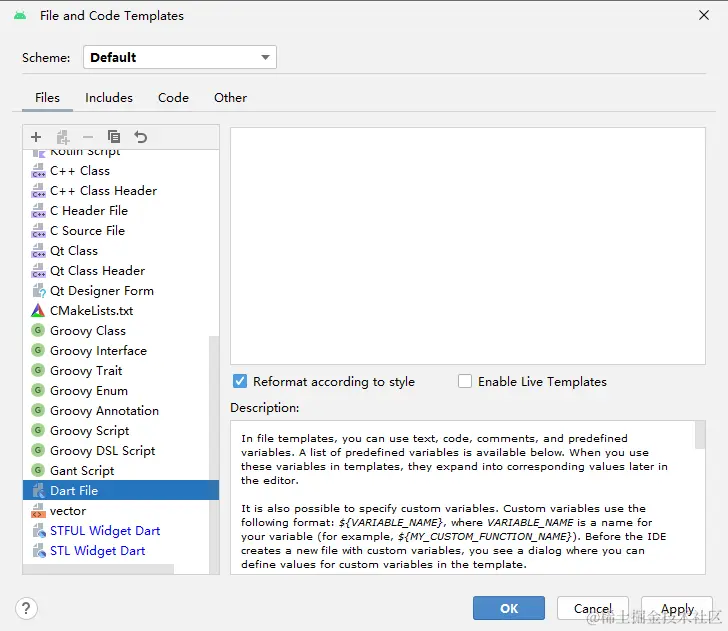This screenshot has width=728, height=631.
Task: Click the CMakeLists.txt triangle icon
Action: click(38, 311)
